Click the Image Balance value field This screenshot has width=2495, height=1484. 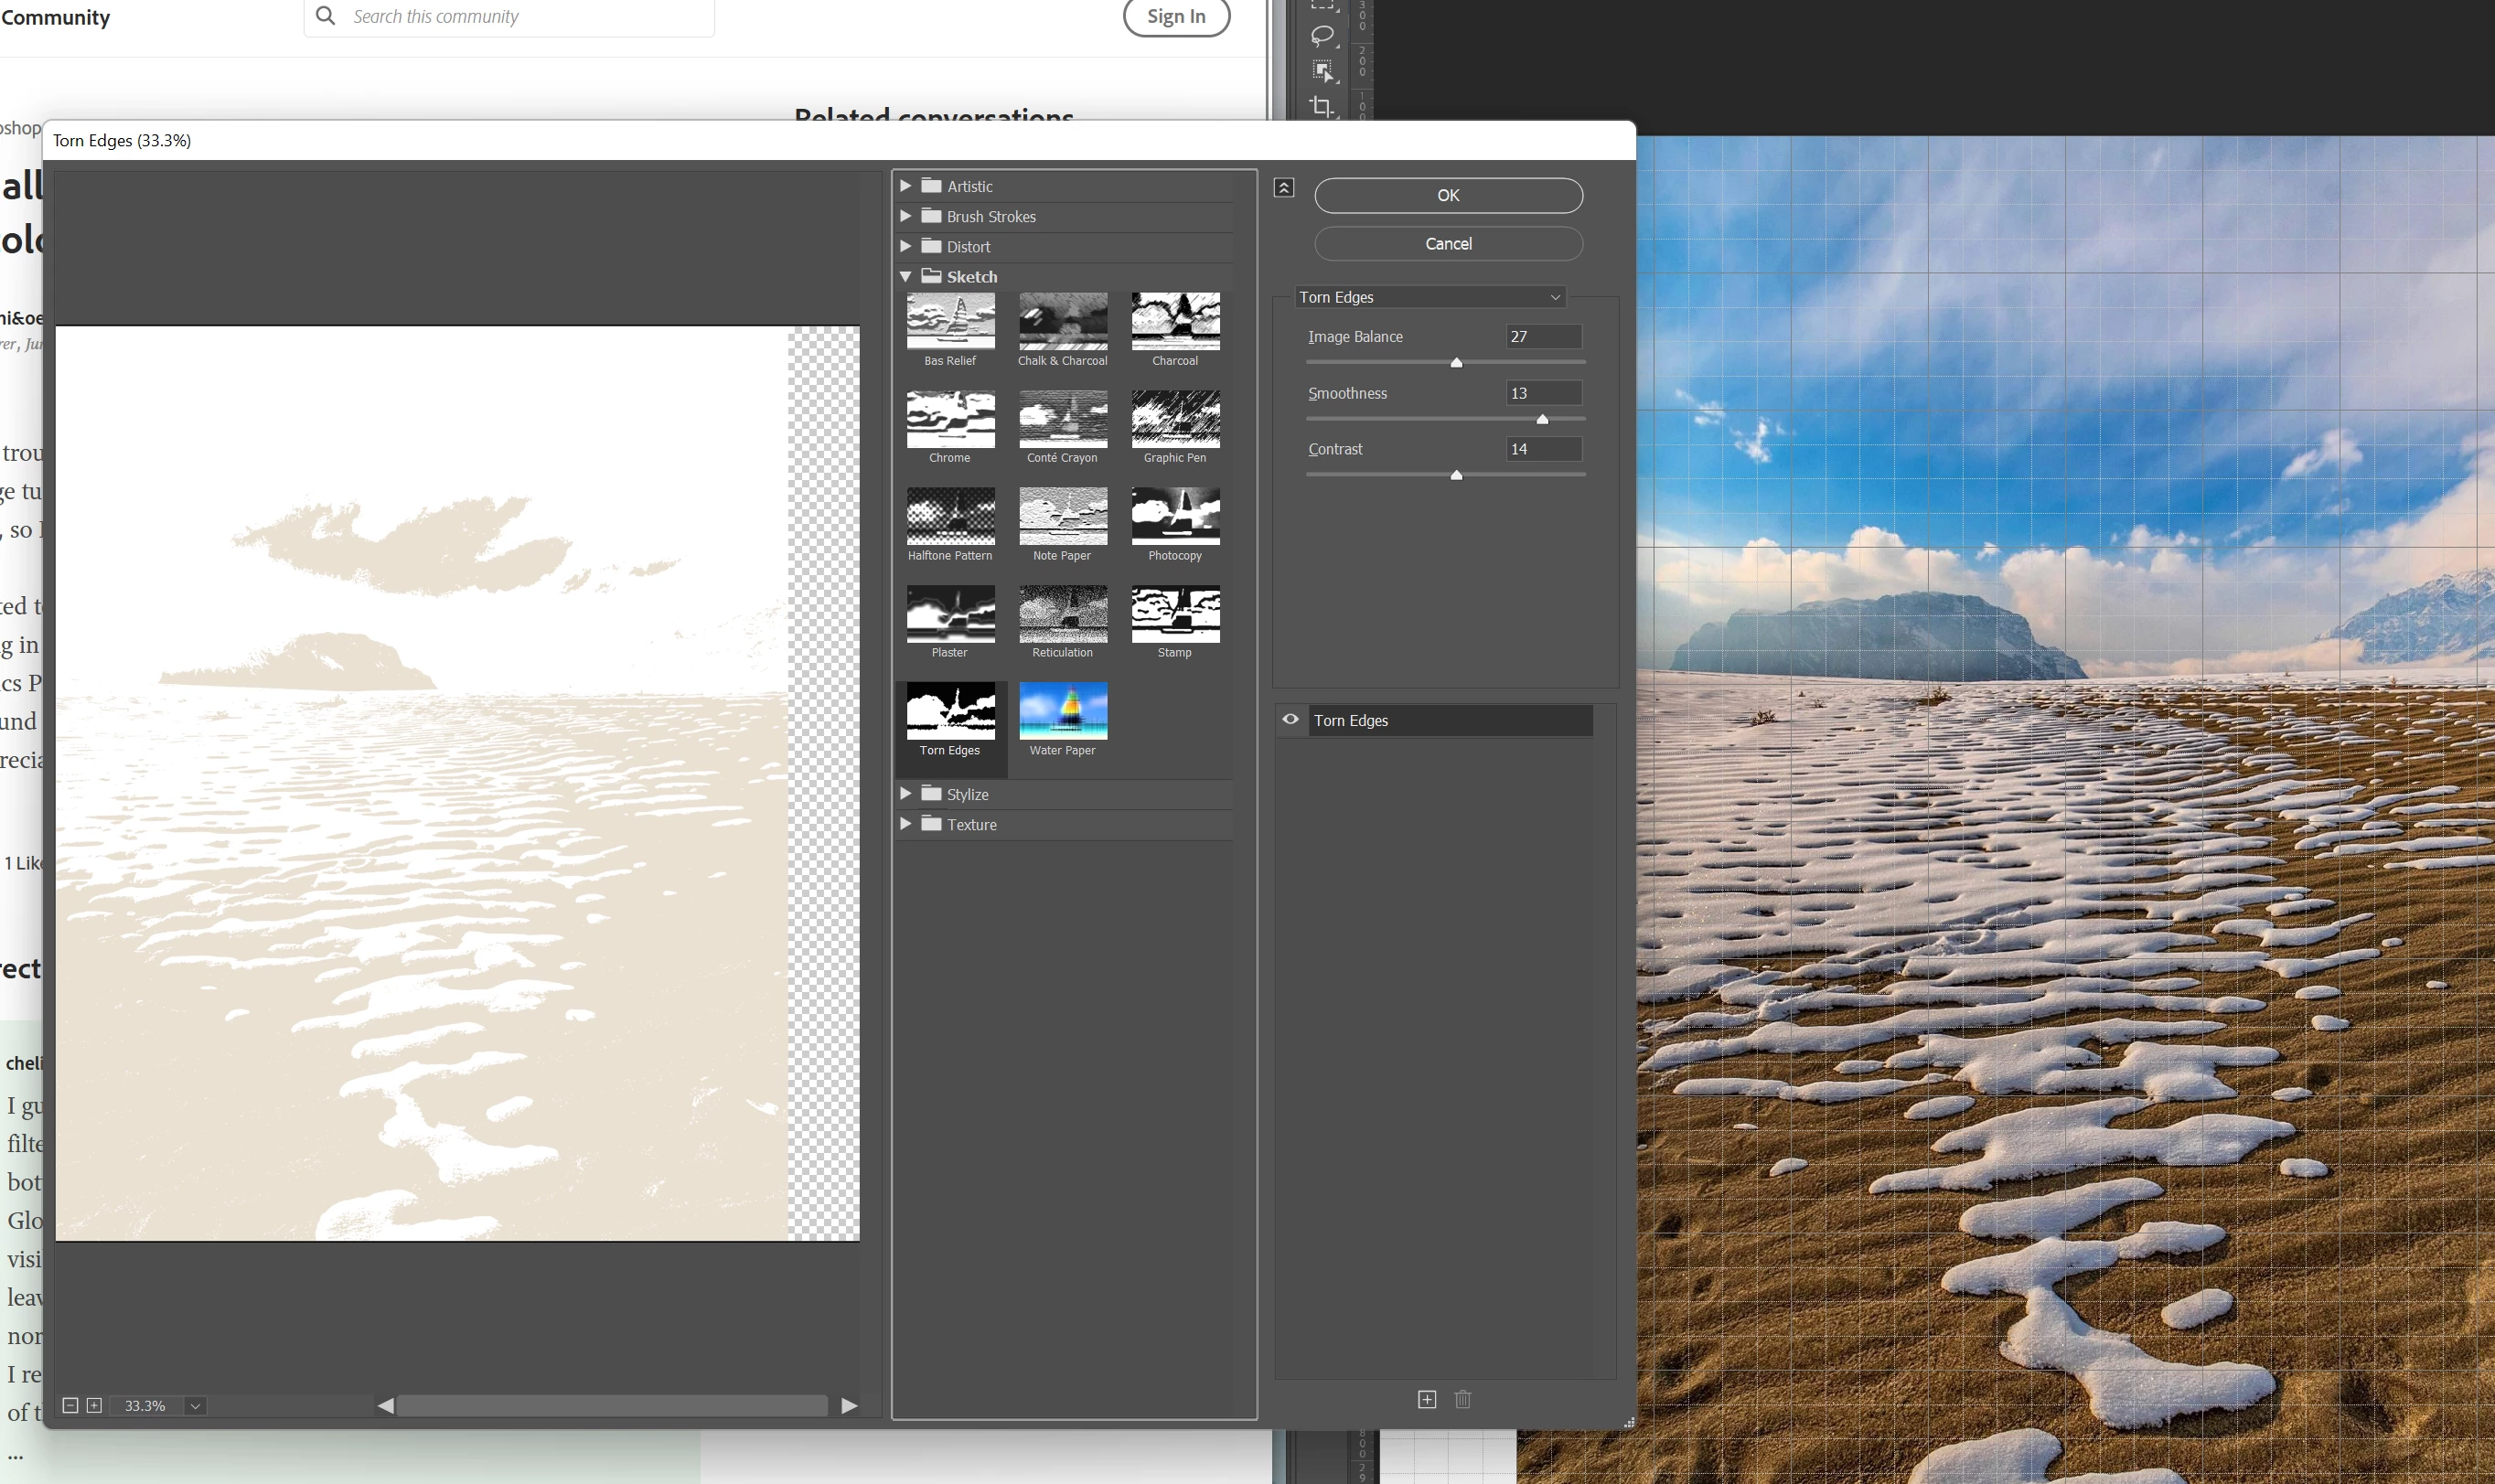pos(1543,337)
